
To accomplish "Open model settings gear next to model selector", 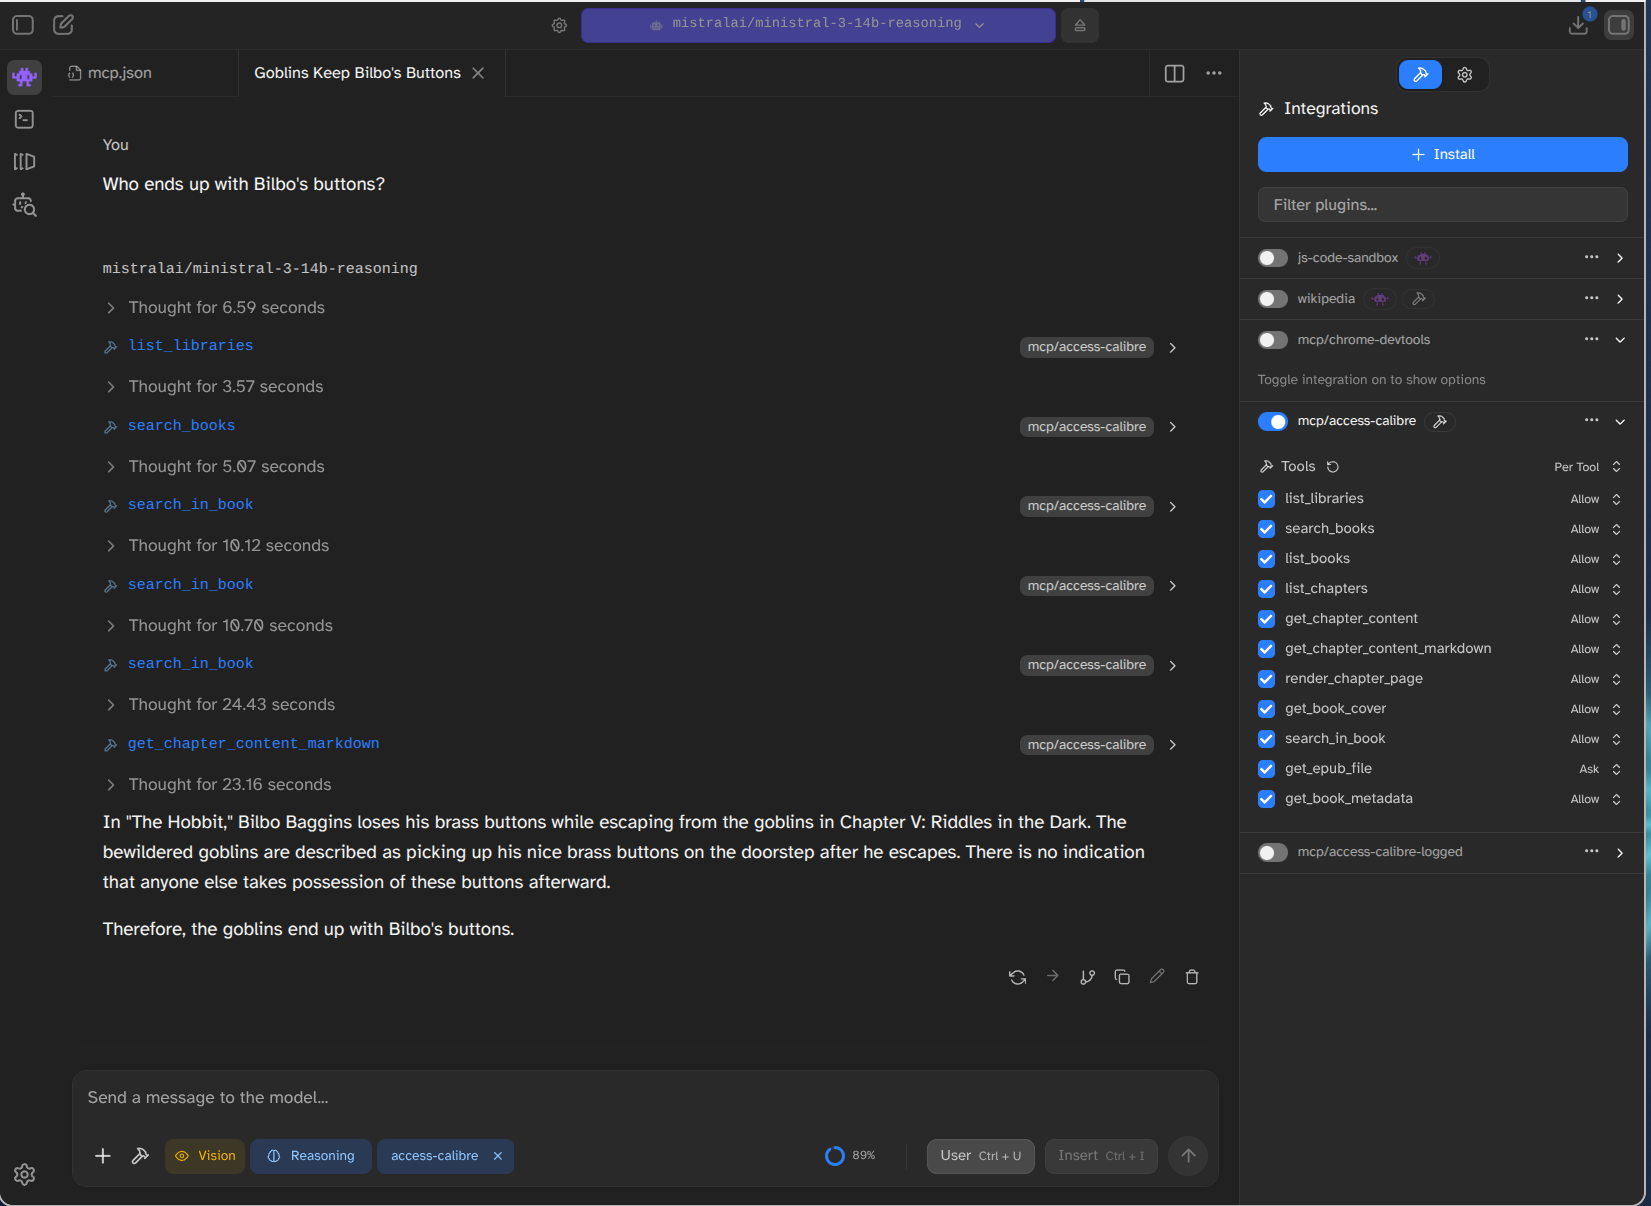I will tap(559, 25).
